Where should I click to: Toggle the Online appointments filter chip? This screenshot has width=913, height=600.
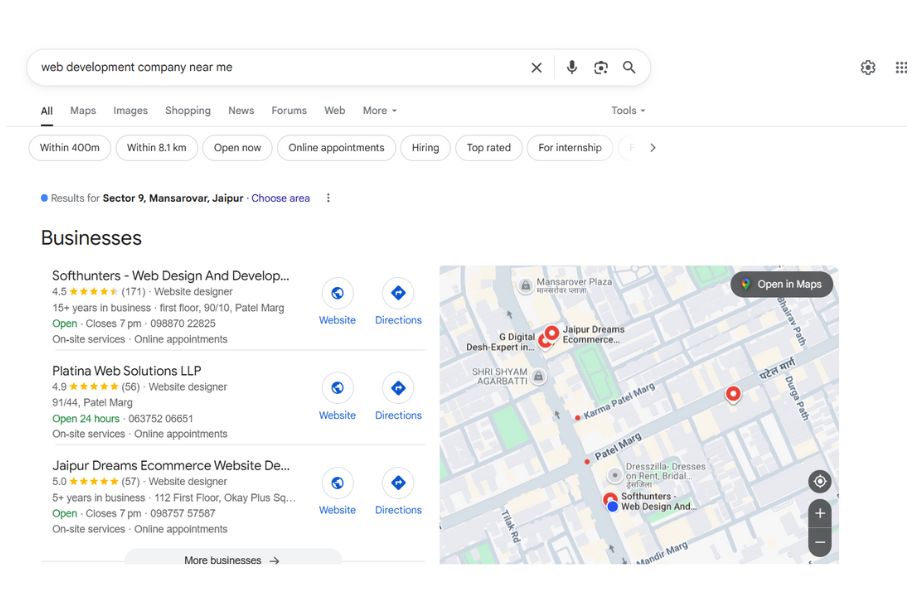pyautogui.click(x=336, y=148)
